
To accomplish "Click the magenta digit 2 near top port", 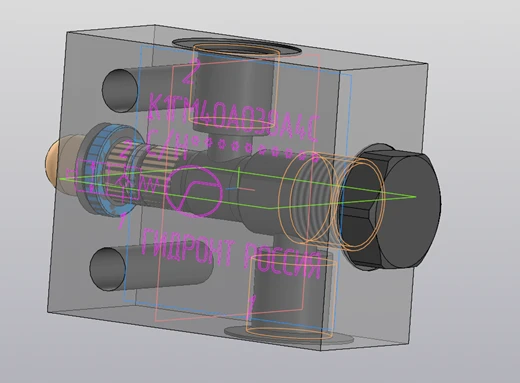I will (190, 71).
